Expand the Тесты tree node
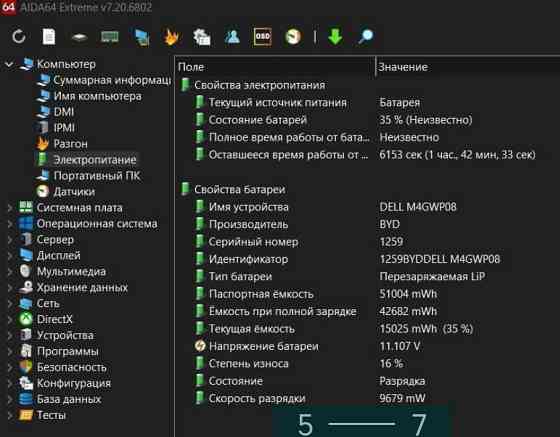 coord(10,415)
